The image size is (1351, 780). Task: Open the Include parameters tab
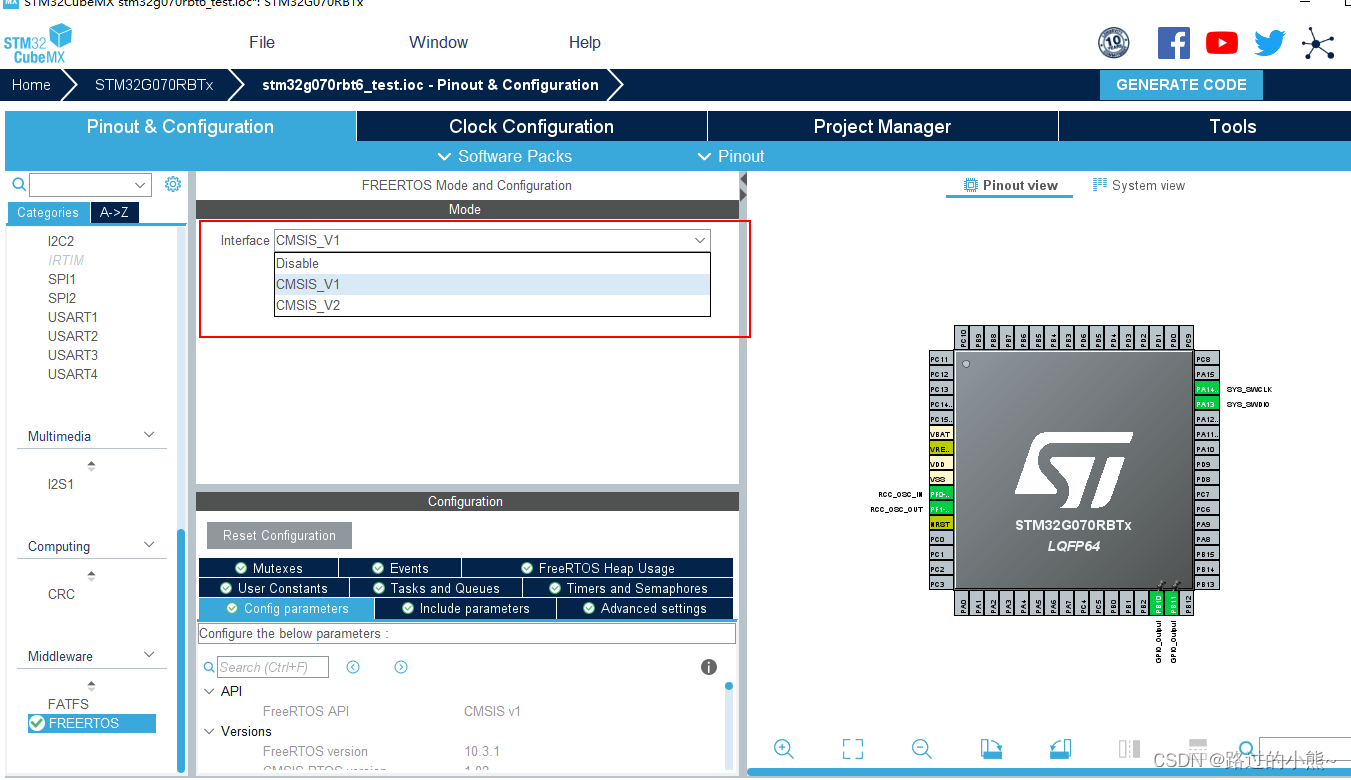[465, 608]
